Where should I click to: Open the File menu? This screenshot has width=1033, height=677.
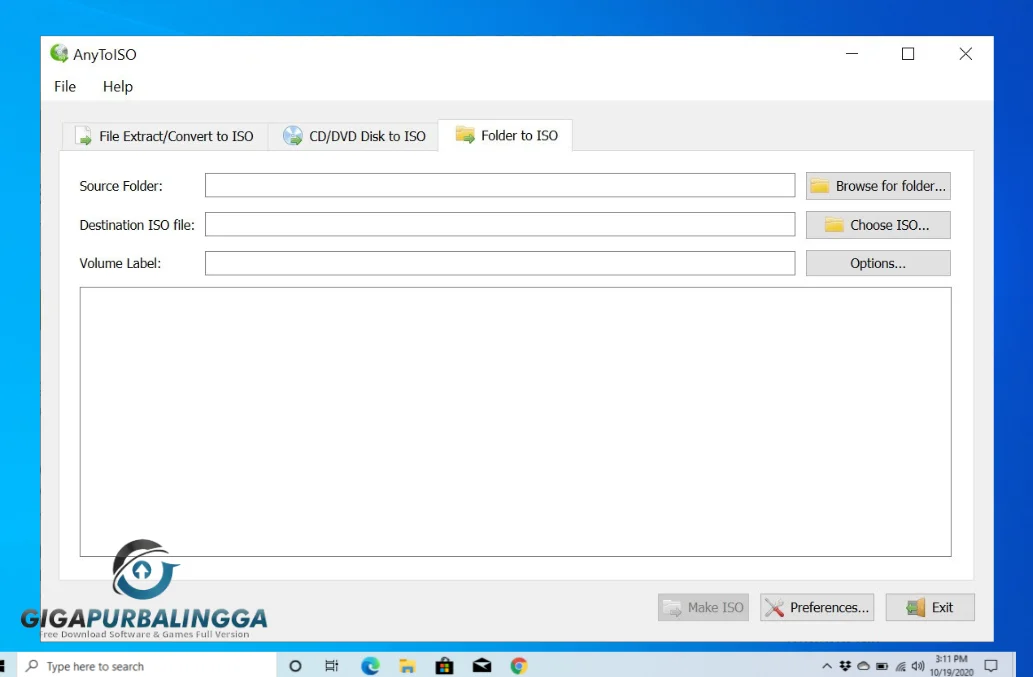(x=65, y=86)
